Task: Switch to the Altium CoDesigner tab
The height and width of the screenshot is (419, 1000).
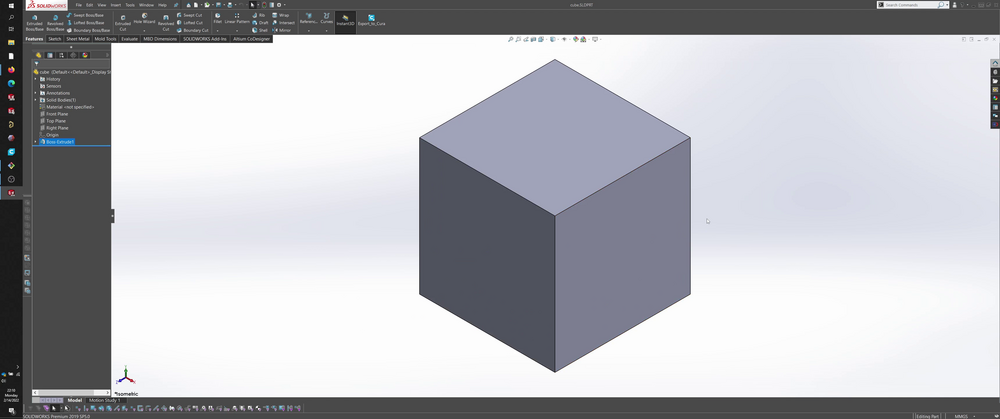Action: click(x=251, y=39)
